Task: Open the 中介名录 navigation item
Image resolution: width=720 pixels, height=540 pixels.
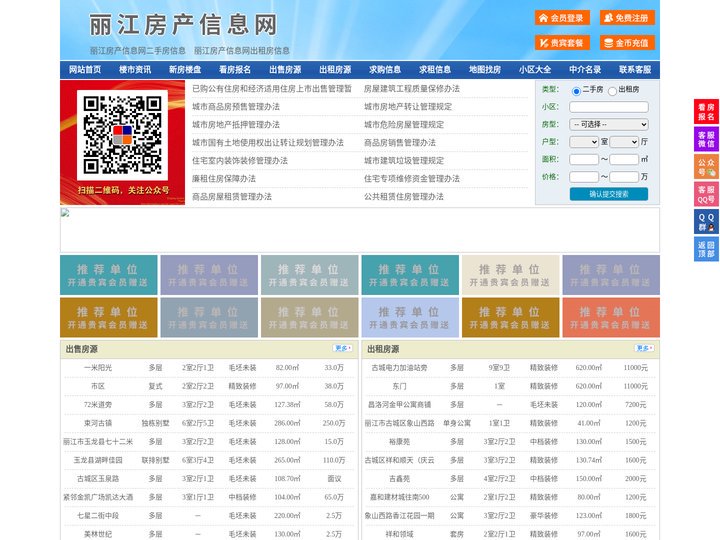Action: pyautogui.click(x=585, y=70)
